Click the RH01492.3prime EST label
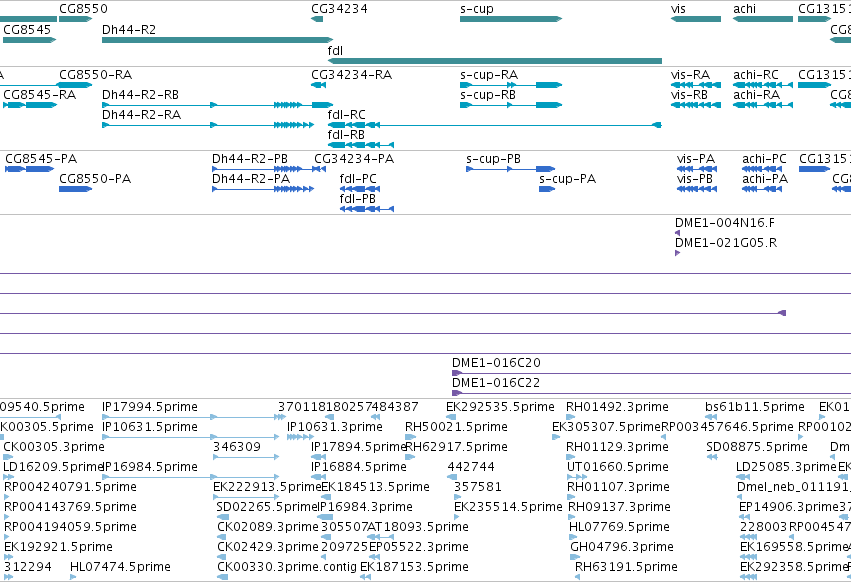The image size is (851, 582). pos(618,407)
